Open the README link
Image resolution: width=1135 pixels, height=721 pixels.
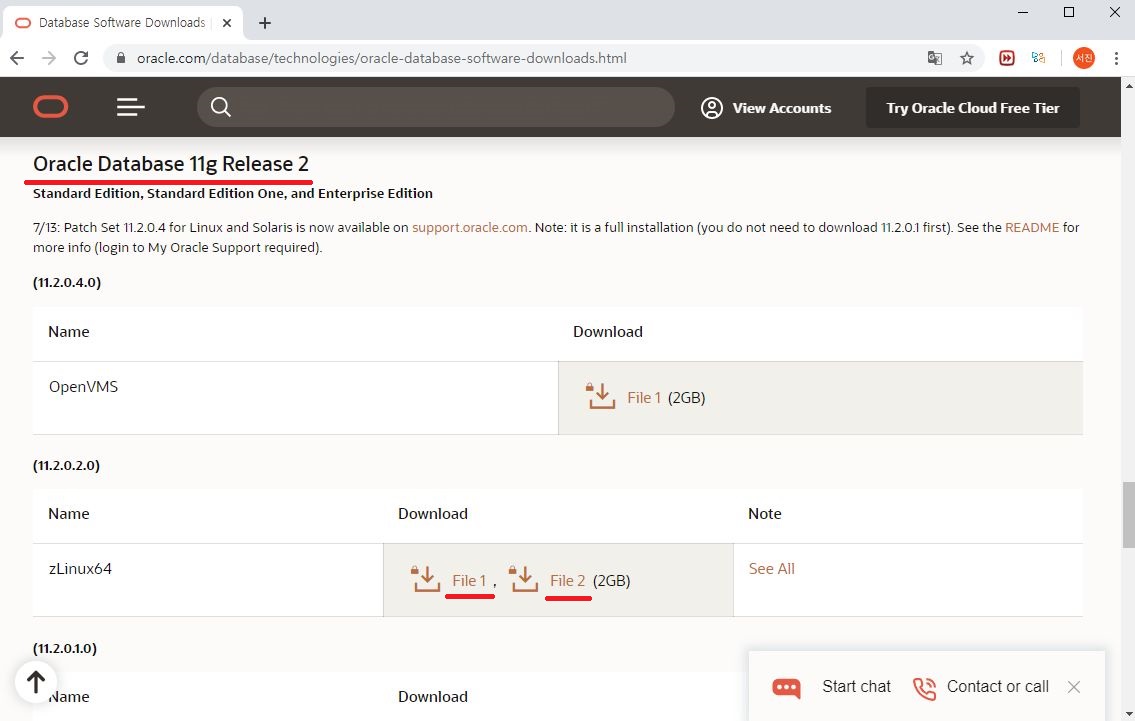tap(1031, 227)
